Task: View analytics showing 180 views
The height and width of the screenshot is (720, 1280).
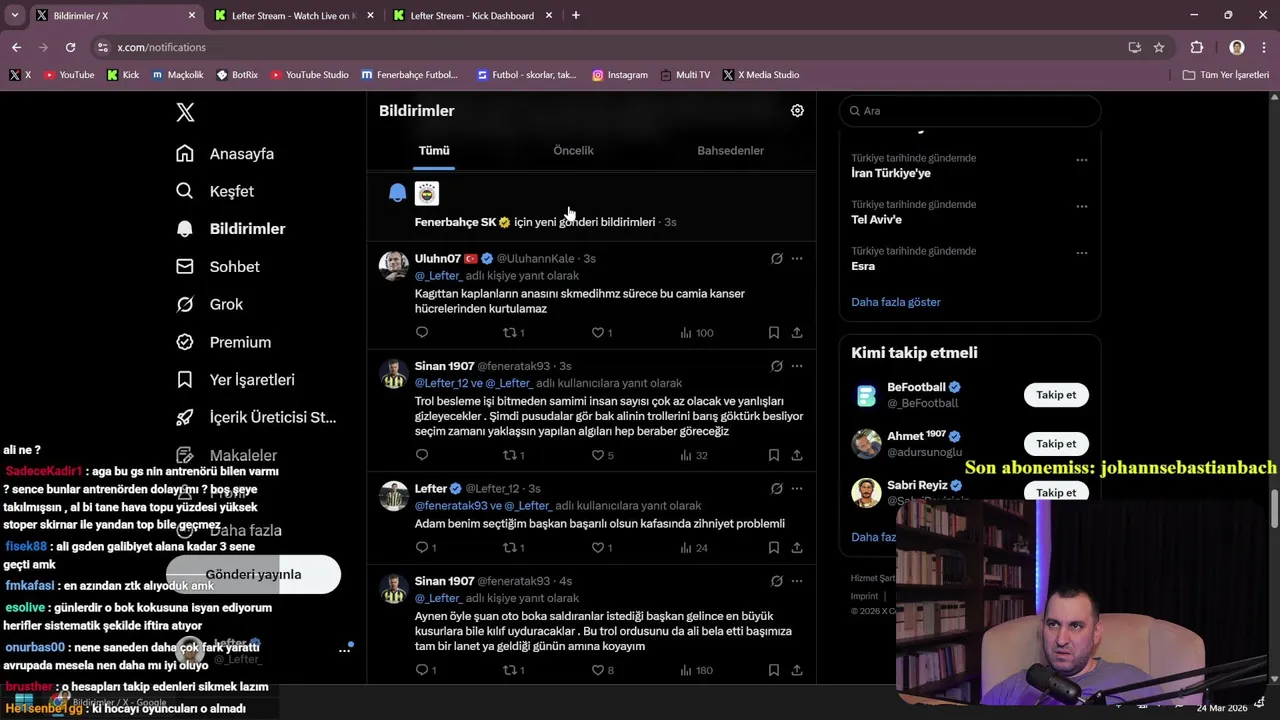Action: (696, 670)
